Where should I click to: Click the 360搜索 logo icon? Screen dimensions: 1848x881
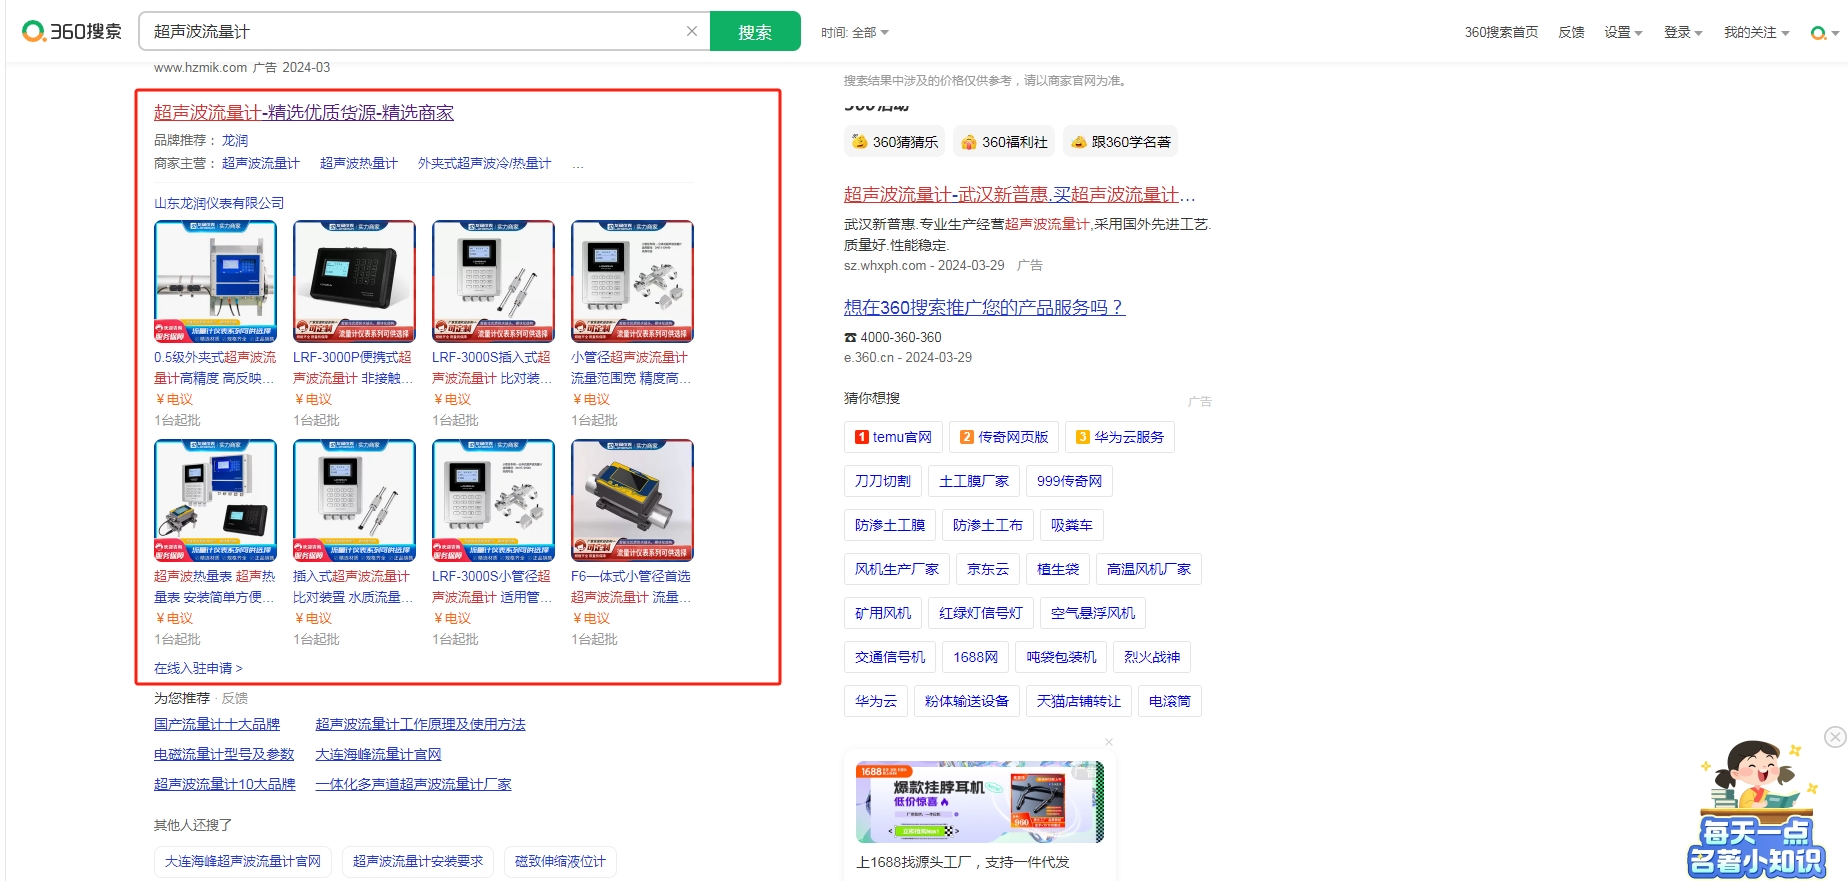pos(34,32)
